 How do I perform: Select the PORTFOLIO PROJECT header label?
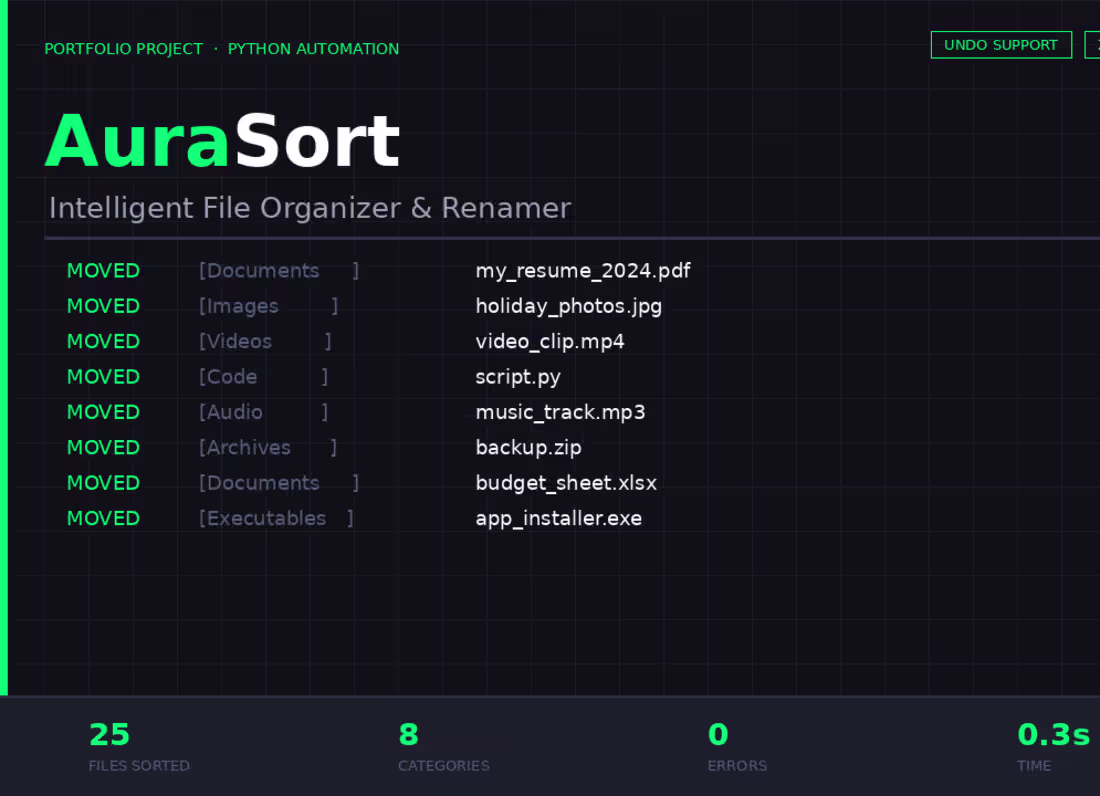(x=123, y=49)
